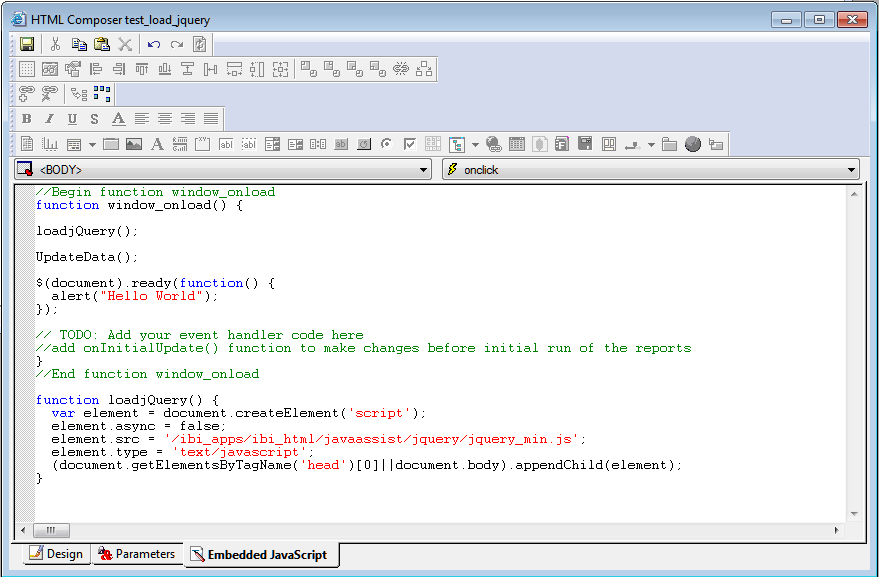Align selected objects to the right
The image size is (879, 577).
pos(119,69)
